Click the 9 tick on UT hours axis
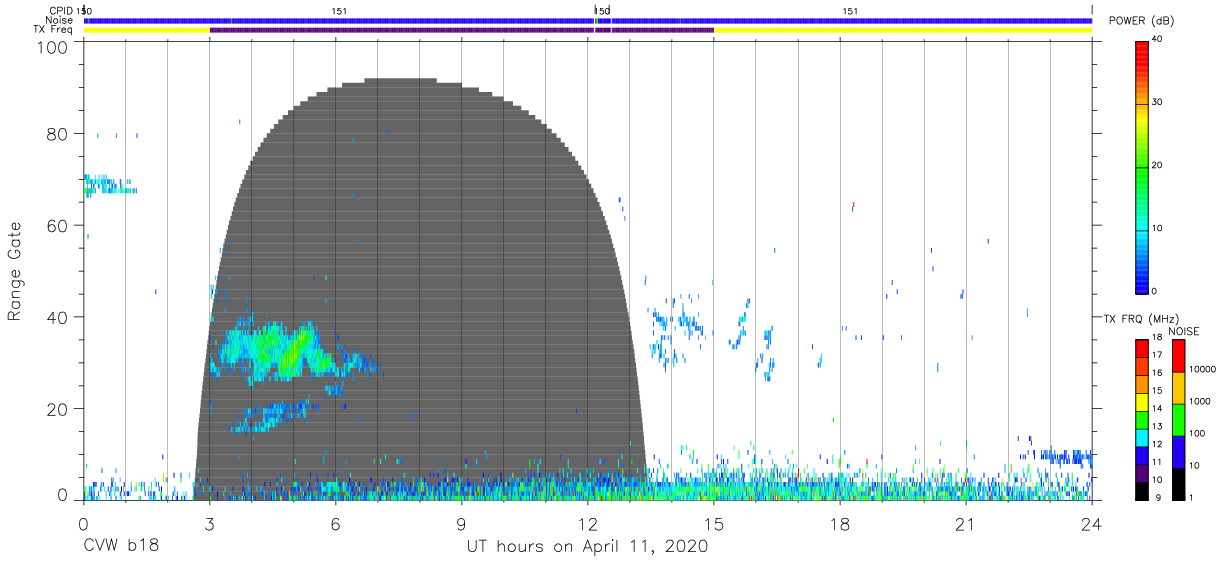 [x=461, y=523]
